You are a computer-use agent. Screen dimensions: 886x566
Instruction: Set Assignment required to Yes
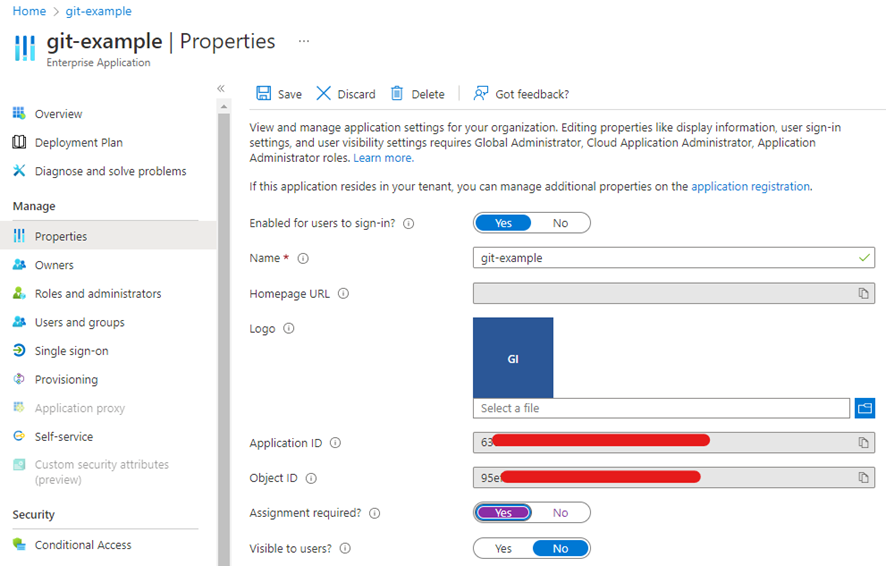click(503, 513)
